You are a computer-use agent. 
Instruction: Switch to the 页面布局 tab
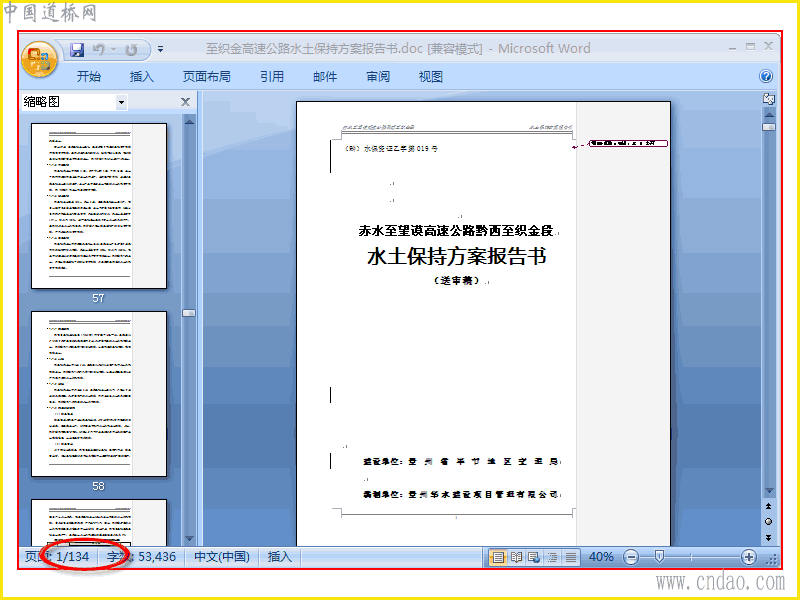pos(207,77)
